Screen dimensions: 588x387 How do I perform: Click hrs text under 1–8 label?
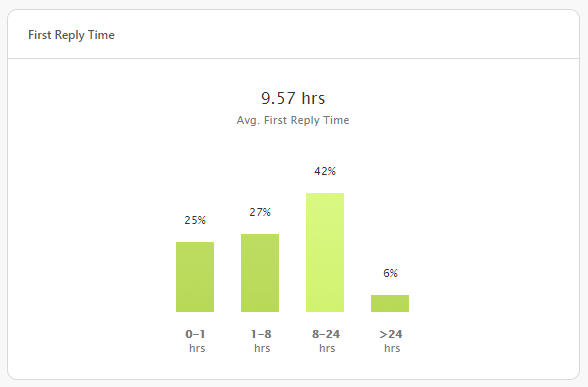(x=262, y=348)
